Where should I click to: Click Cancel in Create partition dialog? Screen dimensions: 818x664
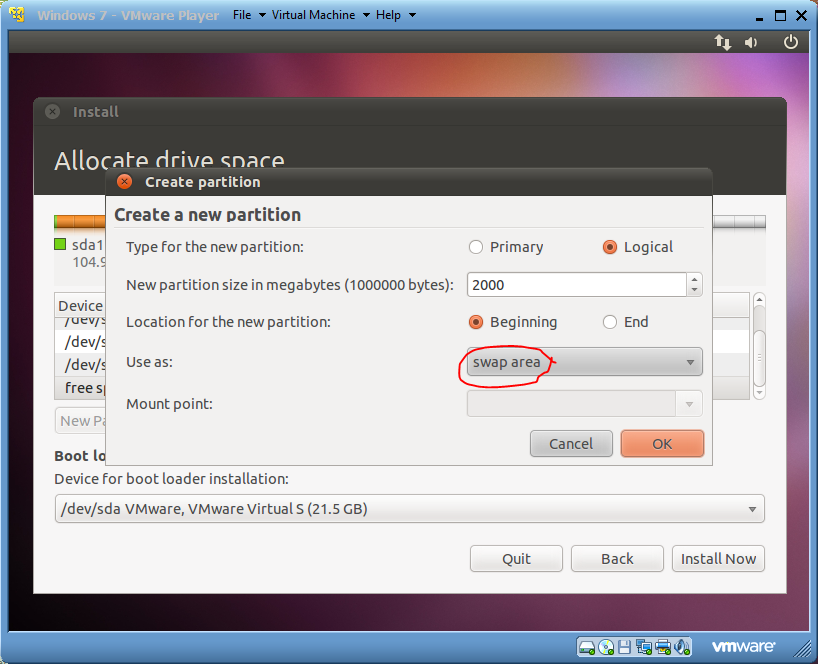[x=571, y=443]
